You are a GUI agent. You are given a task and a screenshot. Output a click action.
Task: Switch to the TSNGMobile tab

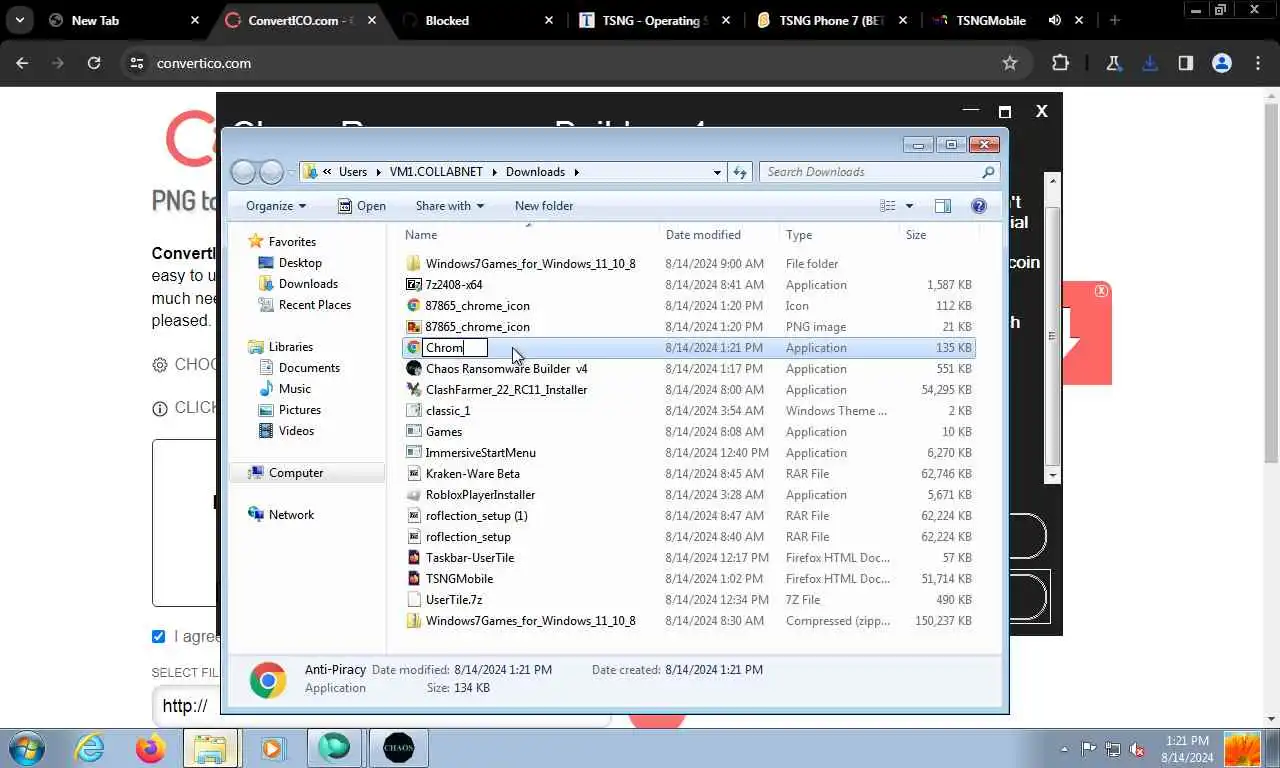[1007, 20]
